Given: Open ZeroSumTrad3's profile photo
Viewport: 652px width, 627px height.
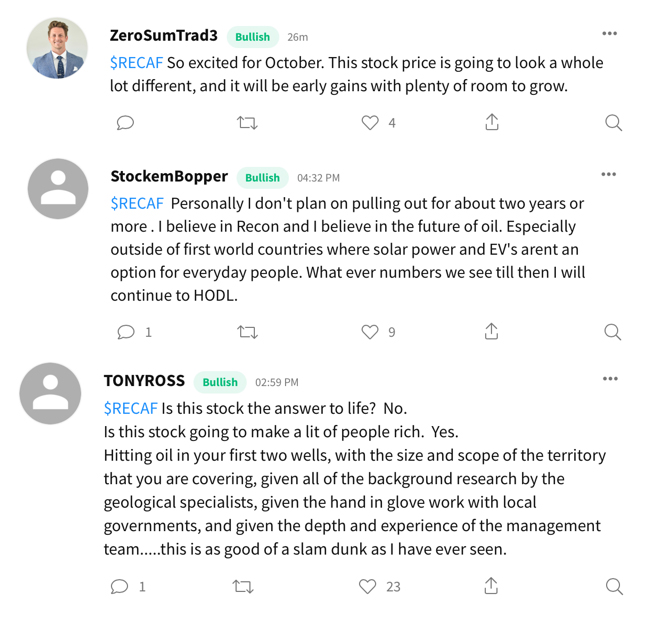Looking at the screenshot, I should coord(57,48).
